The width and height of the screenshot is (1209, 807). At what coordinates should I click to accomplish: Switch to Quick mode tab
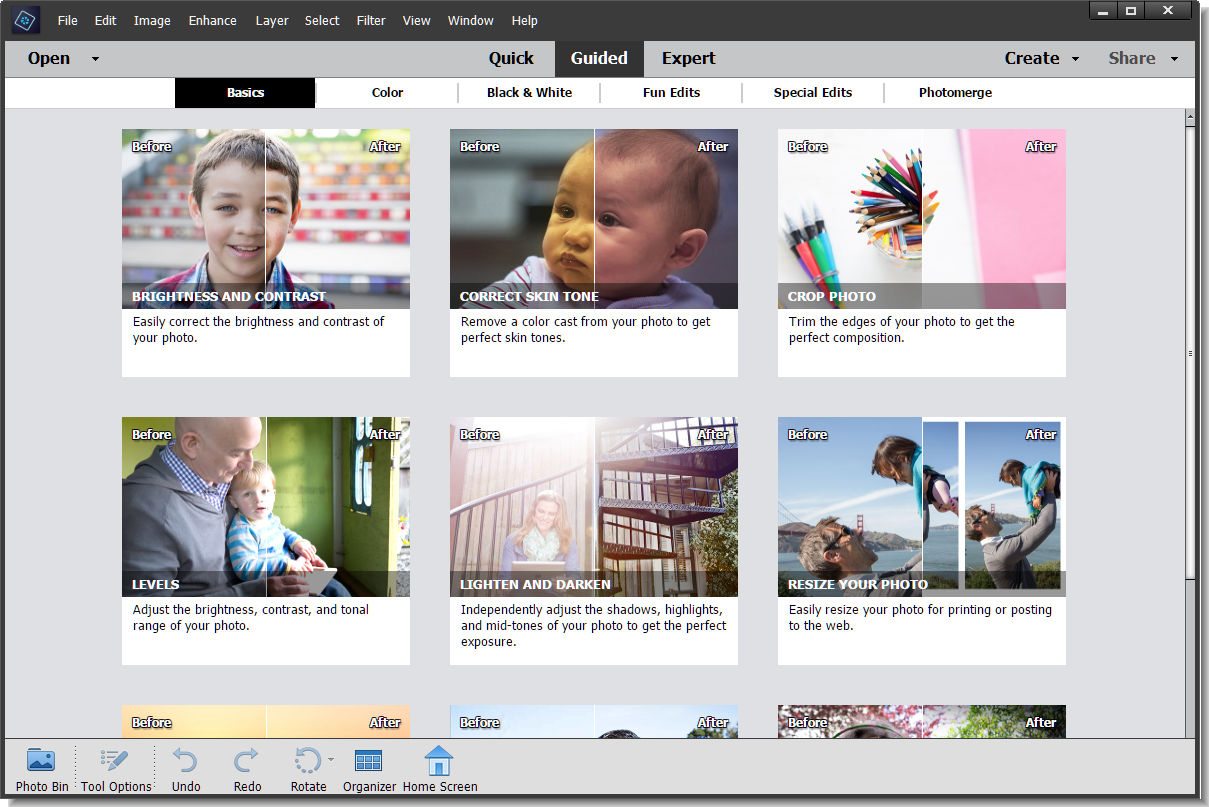click(x=511, y=58)
